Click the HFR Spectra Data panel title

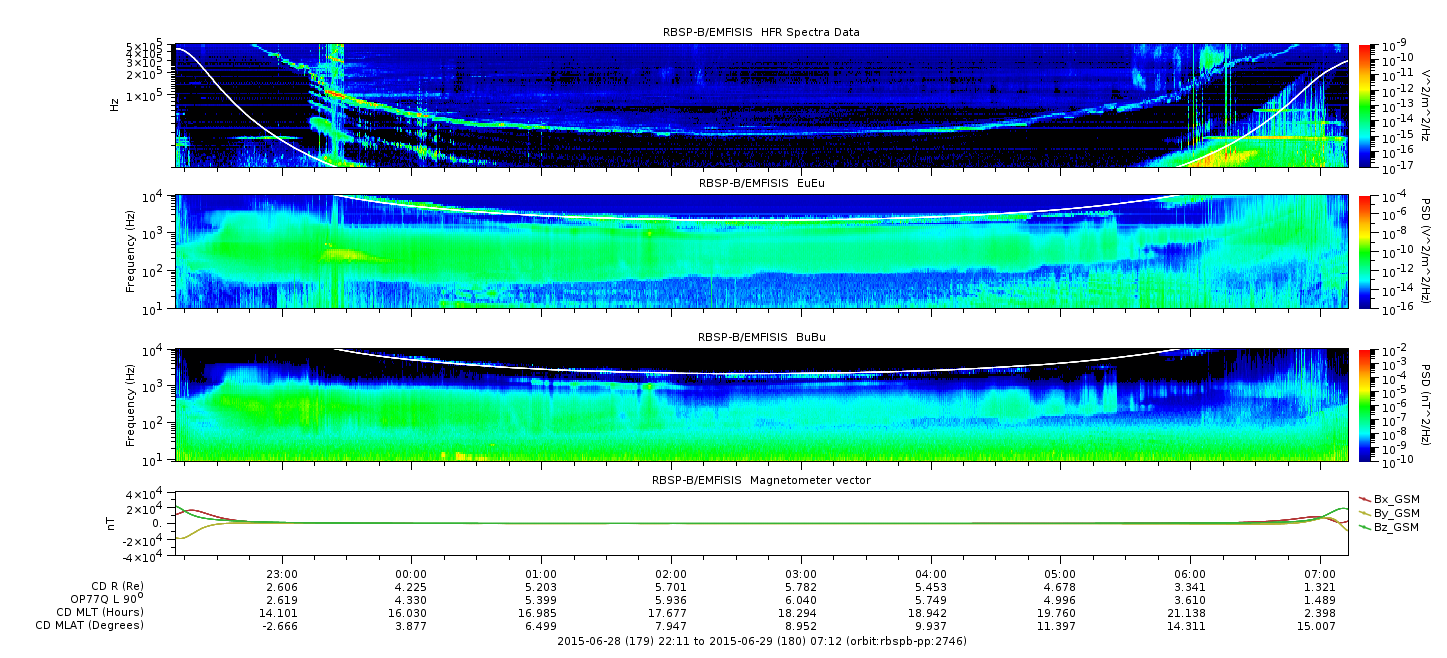[761, 32]
